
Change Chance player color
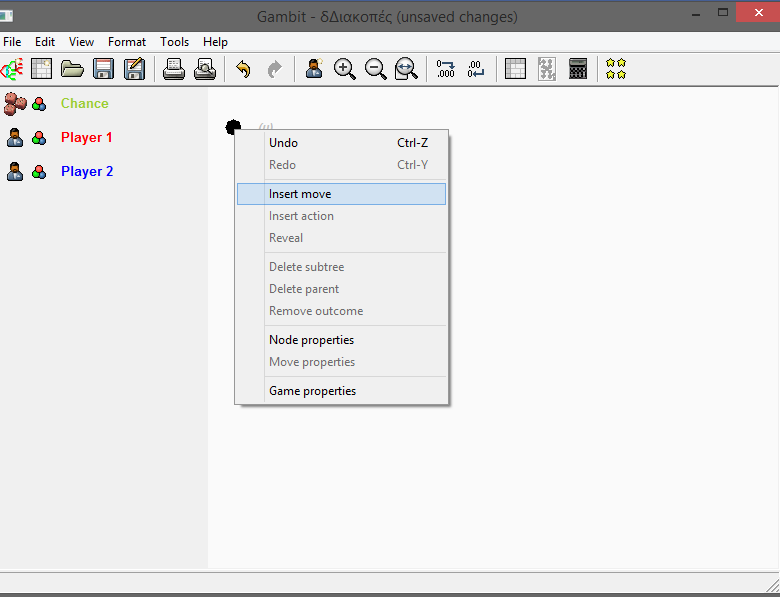click(x=39, y=104)
